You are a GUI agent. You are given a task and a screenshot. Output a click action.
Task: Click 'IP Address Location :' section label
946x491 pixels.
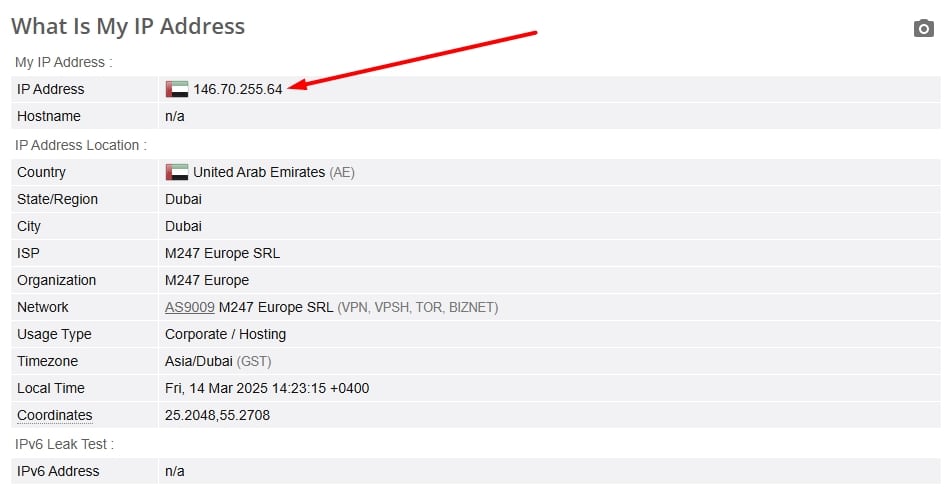(81, 145)
